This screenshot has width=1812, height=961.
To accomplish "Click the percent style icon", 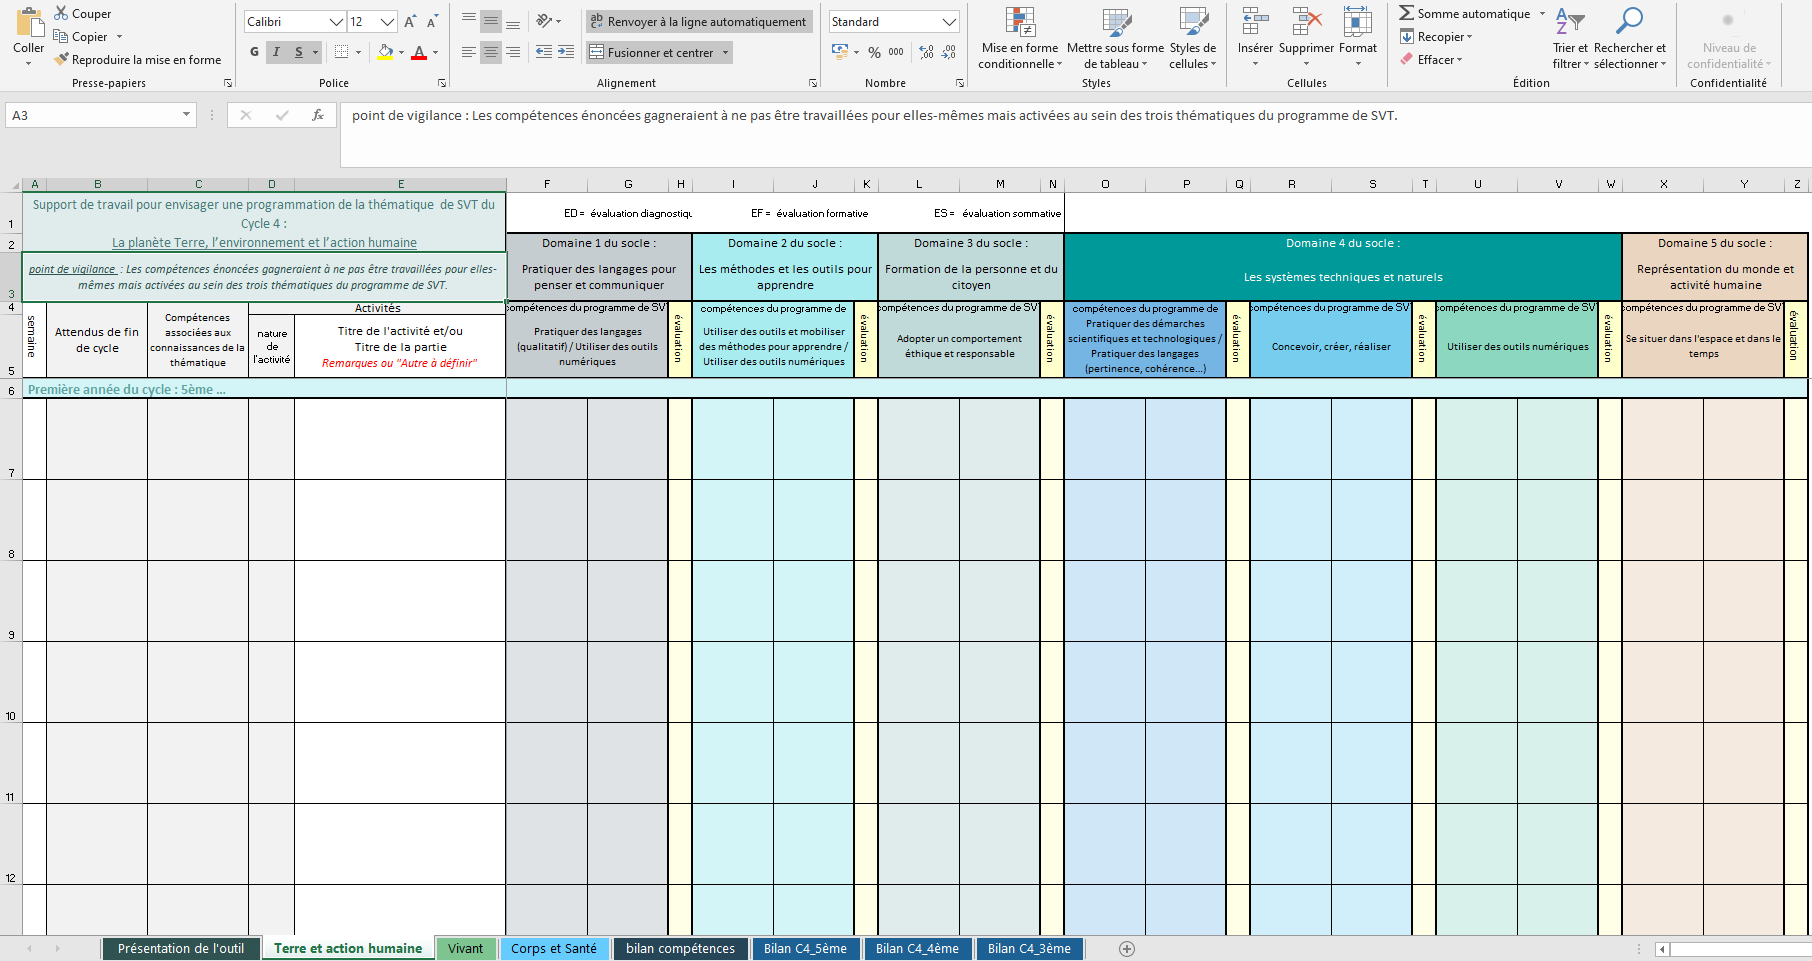I will click(874, 52).
